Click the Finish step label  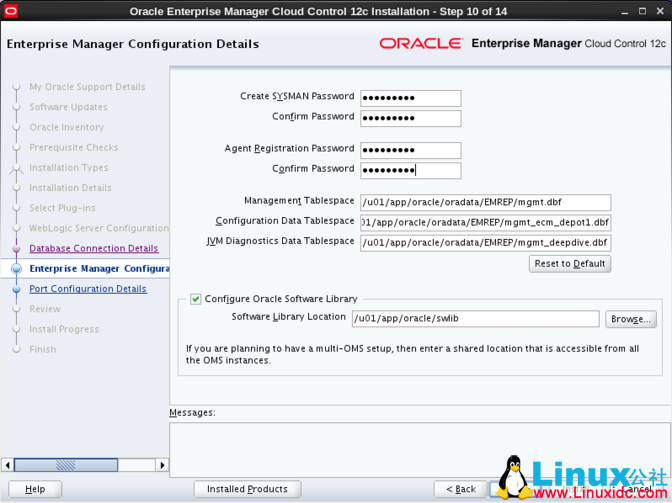pos(43,349)
